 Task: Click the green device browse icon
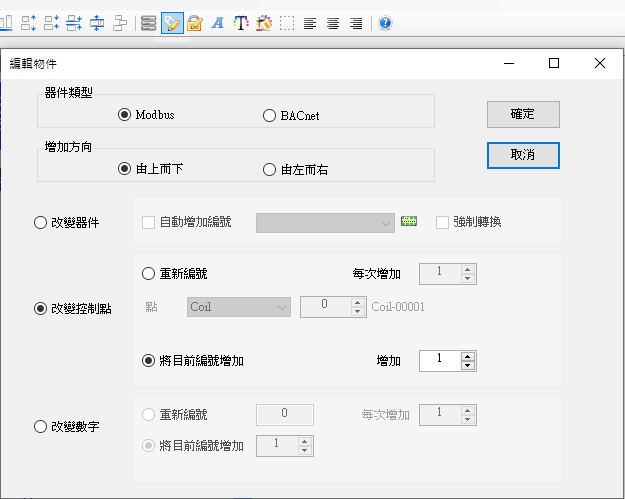408,221
